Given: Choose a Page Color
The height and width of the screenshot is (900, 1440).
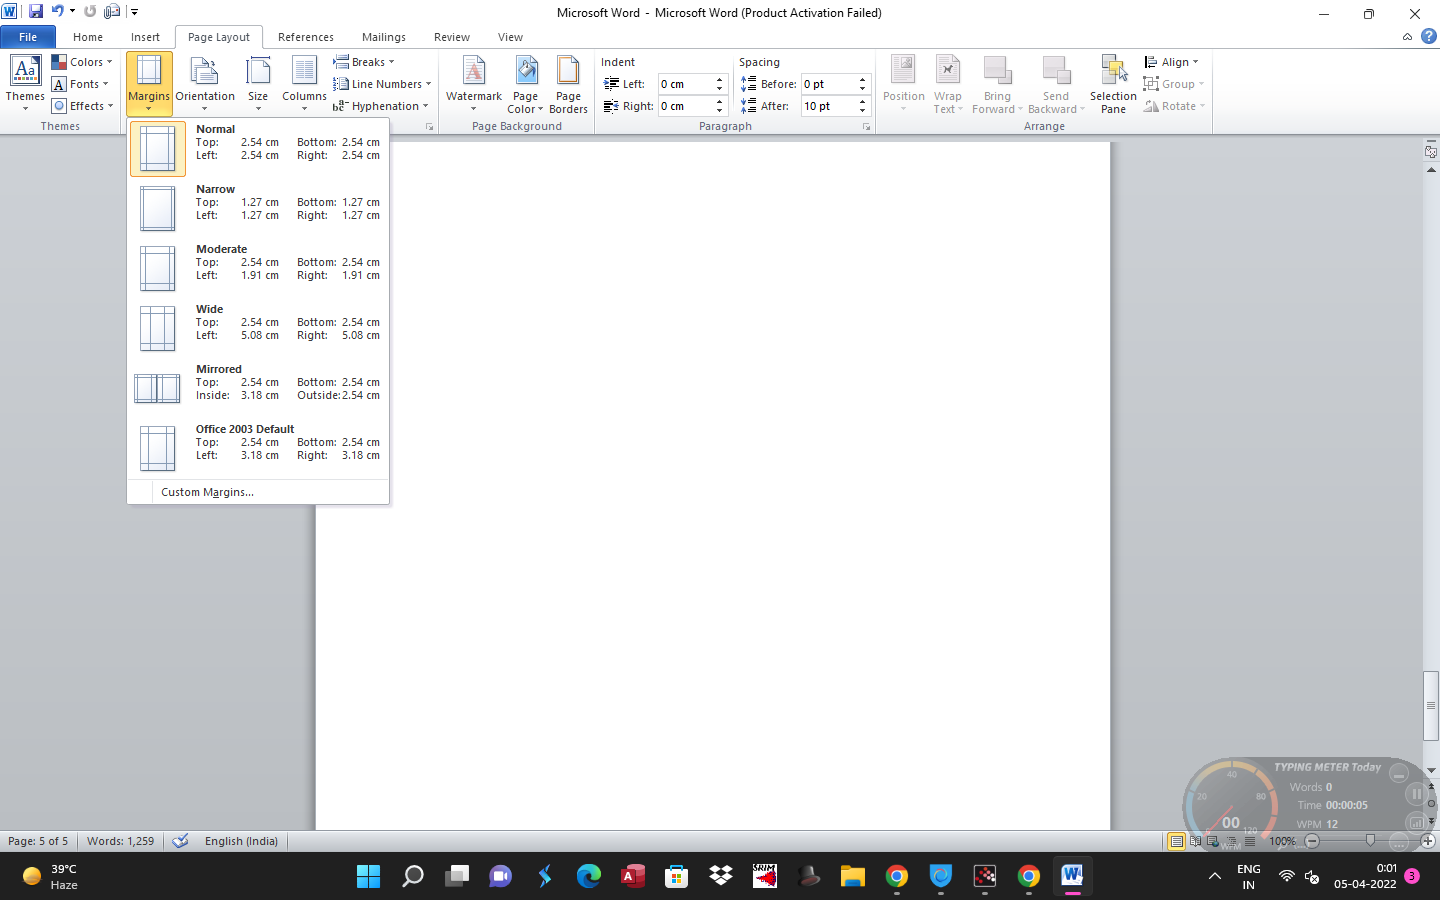Looking at the screenshot, I should pos(525,83).
